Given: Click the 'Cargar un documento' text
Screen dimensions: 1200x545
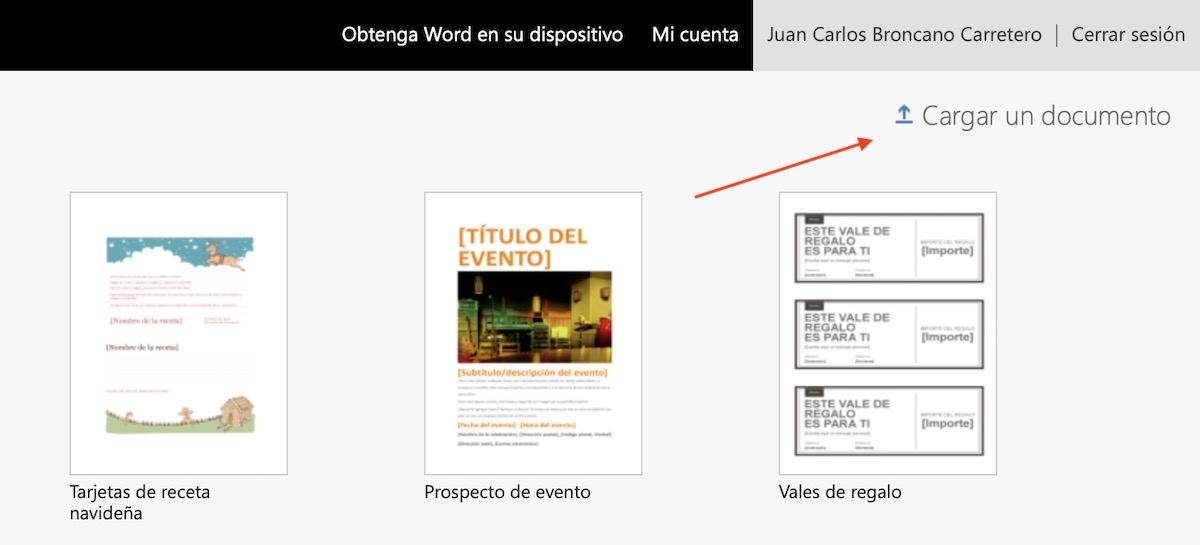Looking at the screenshot, I should click(x=1045, y=116).
